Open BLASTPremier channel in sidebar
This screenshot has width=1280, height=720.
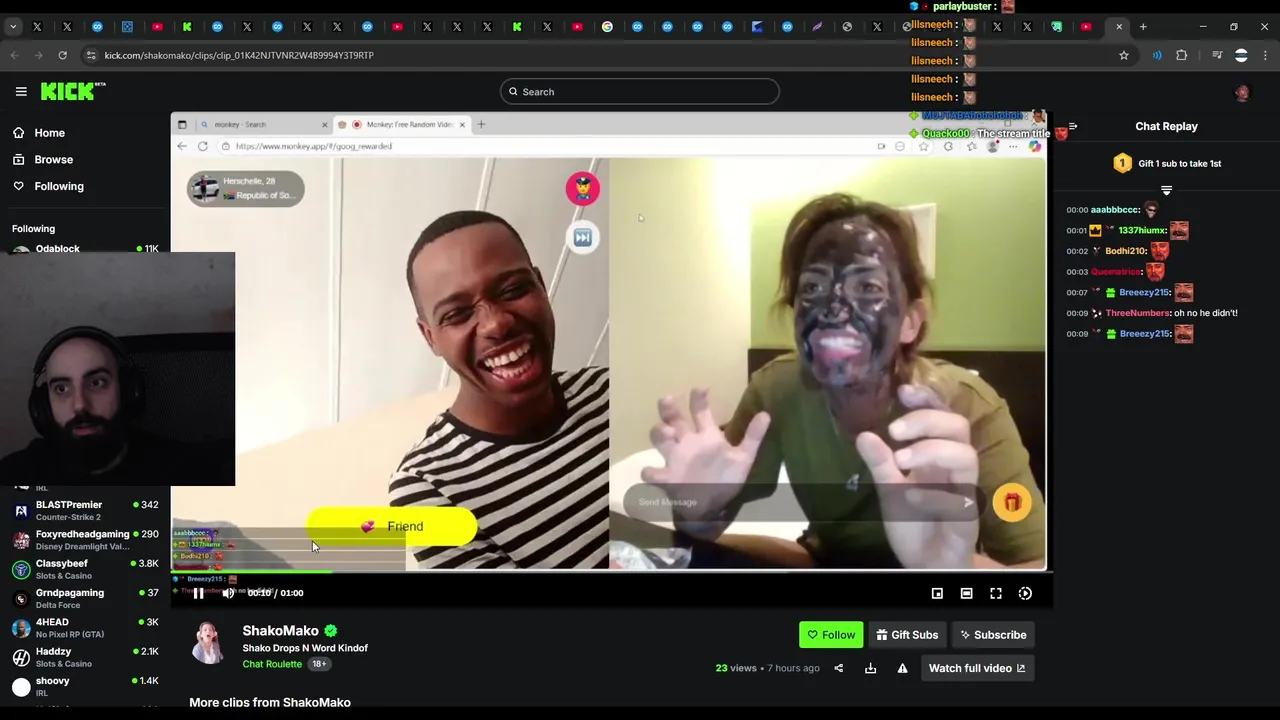point(85,510)
